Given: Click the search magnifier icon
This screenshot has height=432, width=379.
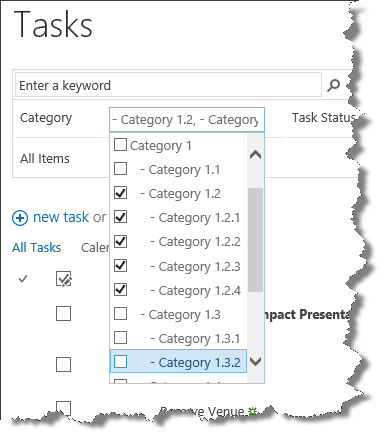Looking at the screenshot, I should click(333, 85).
